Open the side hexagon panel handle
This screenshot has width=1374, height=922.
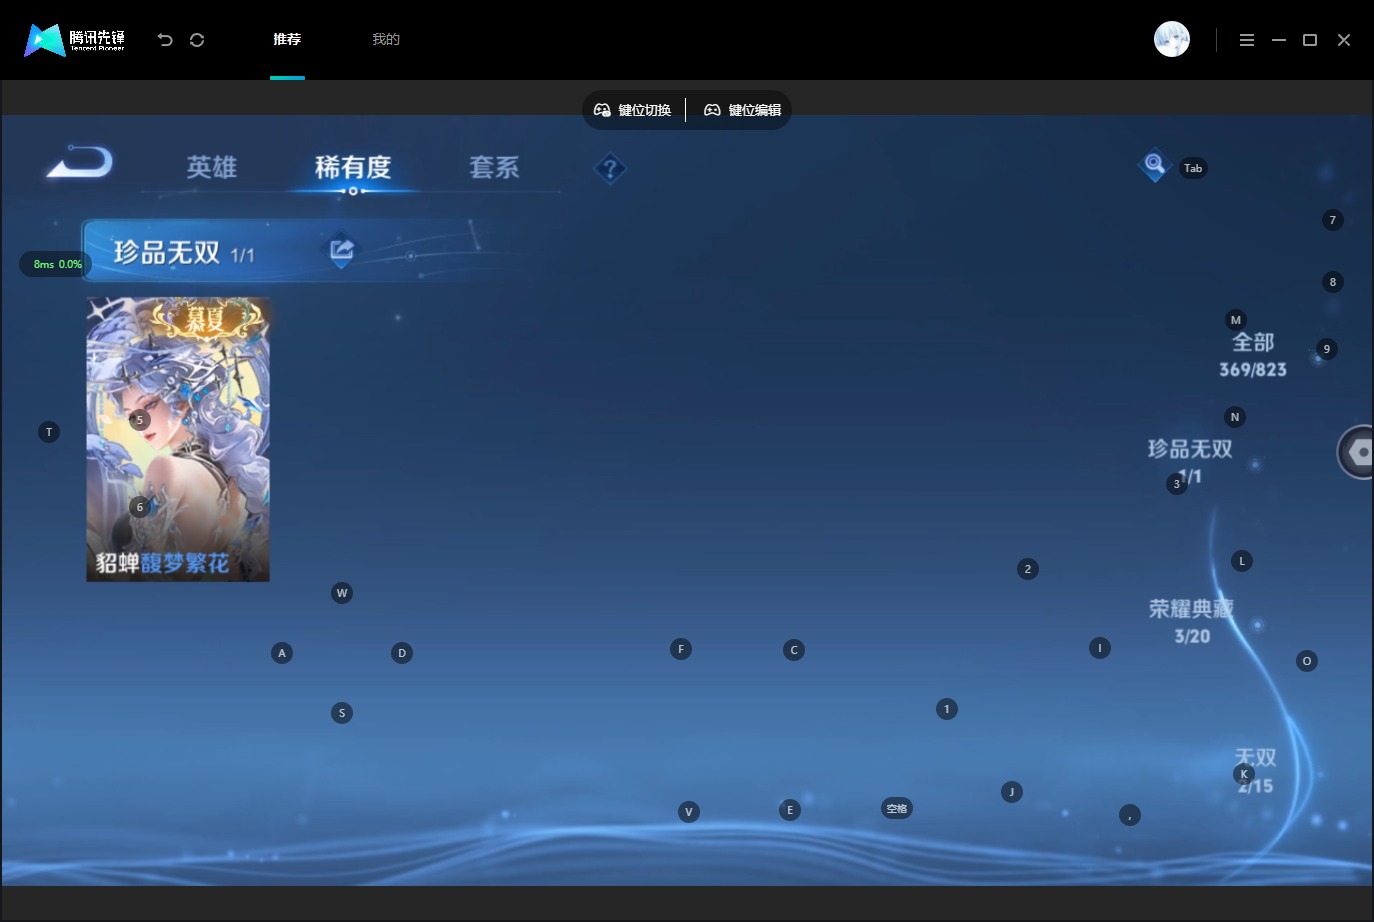pyautogui.click(x=1356, y=452)
